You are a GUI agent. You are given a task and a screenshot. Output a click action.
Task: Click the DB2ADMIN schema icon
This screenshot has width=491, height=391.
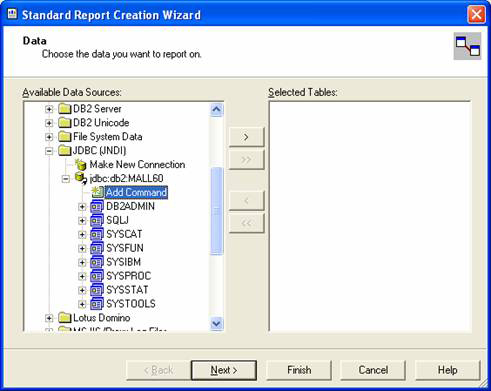[97, 207]
